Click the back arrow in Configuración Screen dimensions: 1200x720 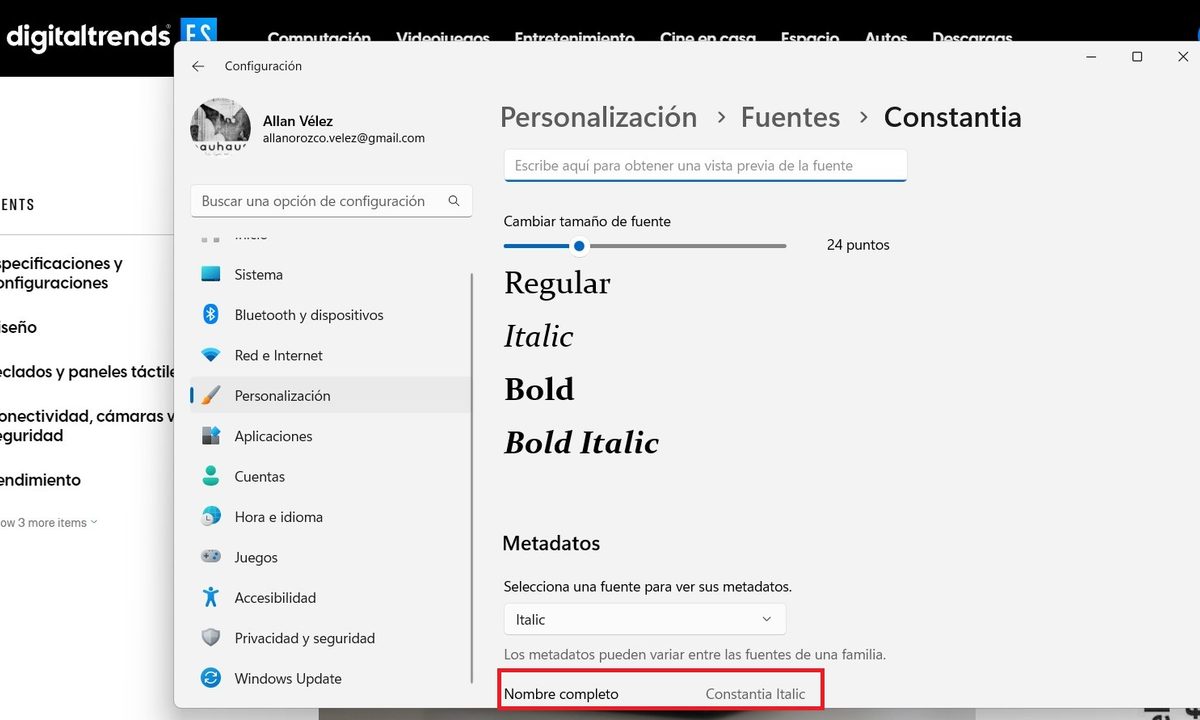point(197,65)
